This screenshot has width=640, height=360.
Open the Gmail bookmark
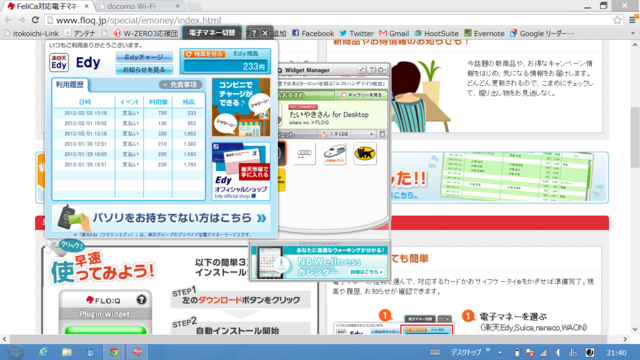pyautogui.click(x=394, y=33)
